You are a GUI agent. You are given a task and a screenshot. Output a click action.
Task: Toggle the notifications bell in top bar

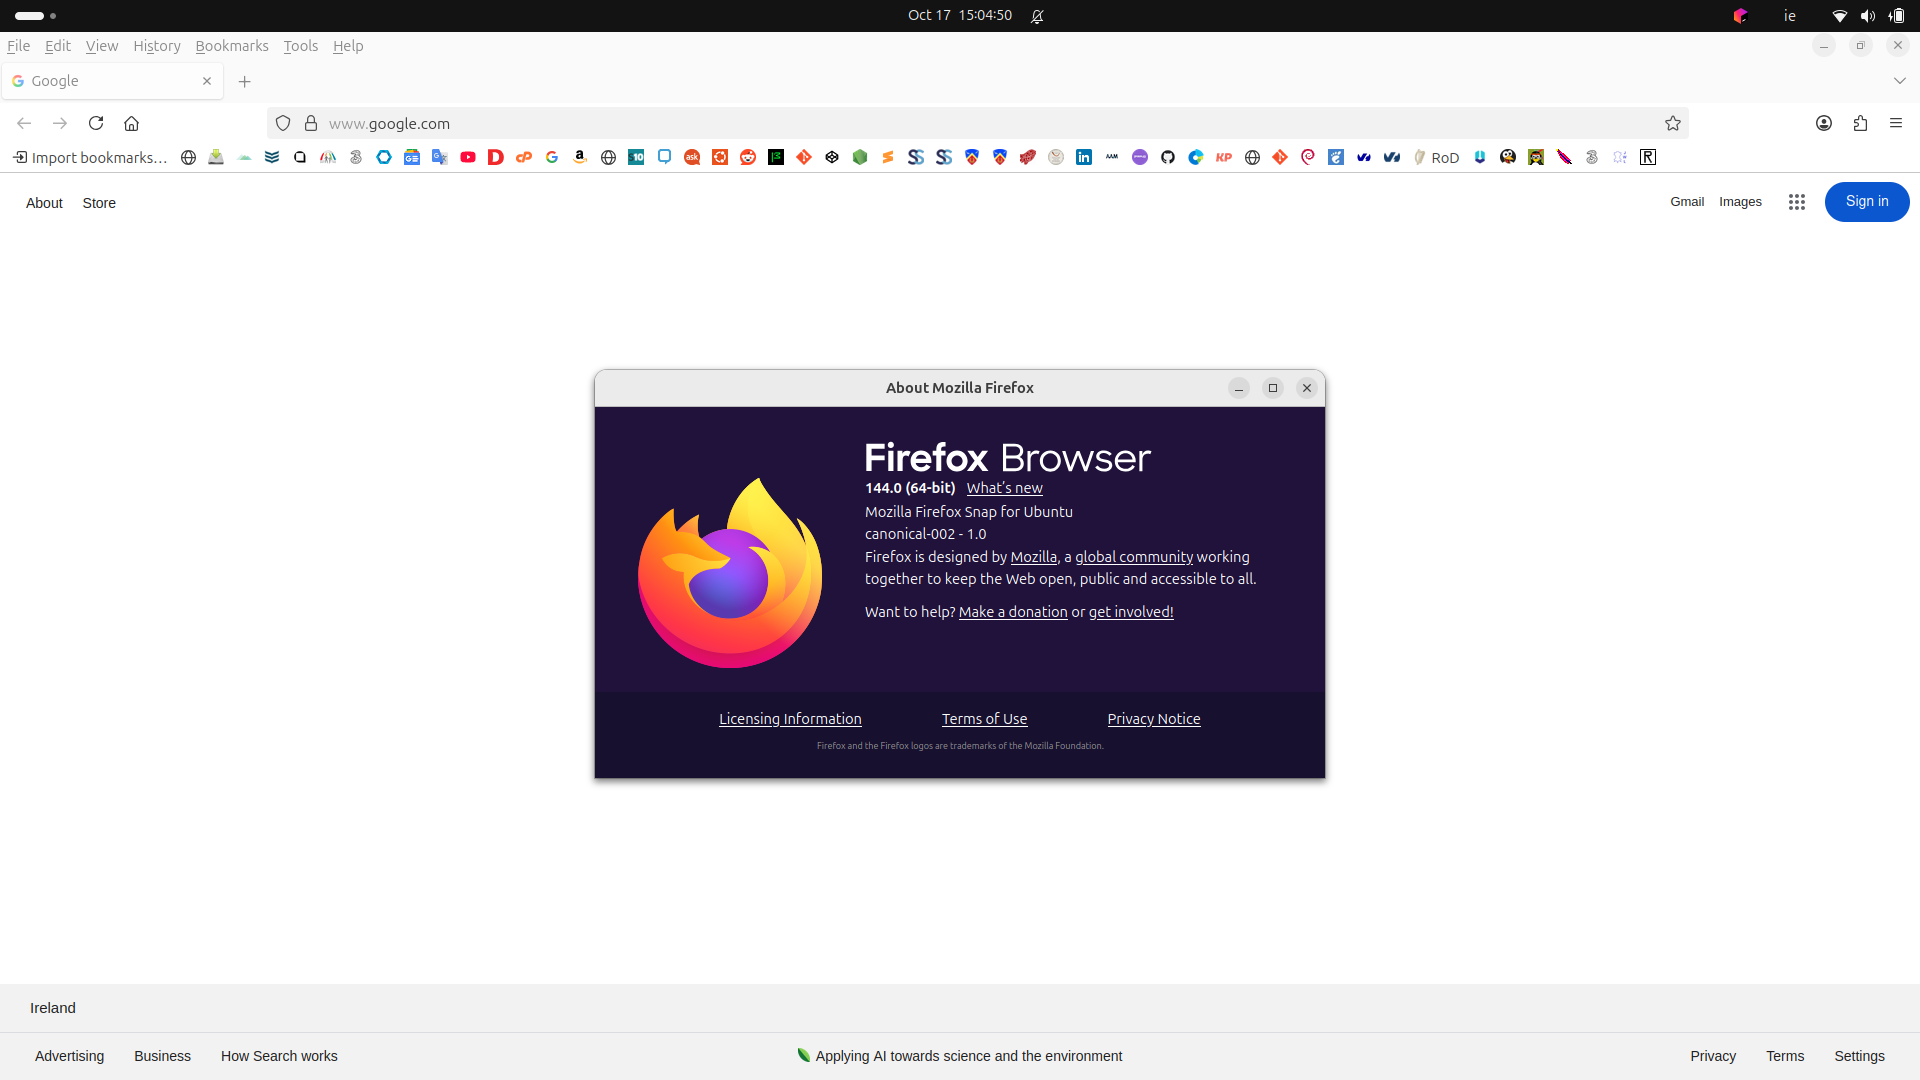point(1038,16)
